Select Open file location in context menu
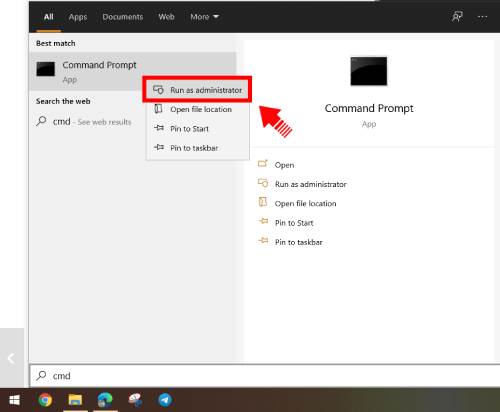 pos(197,109)
